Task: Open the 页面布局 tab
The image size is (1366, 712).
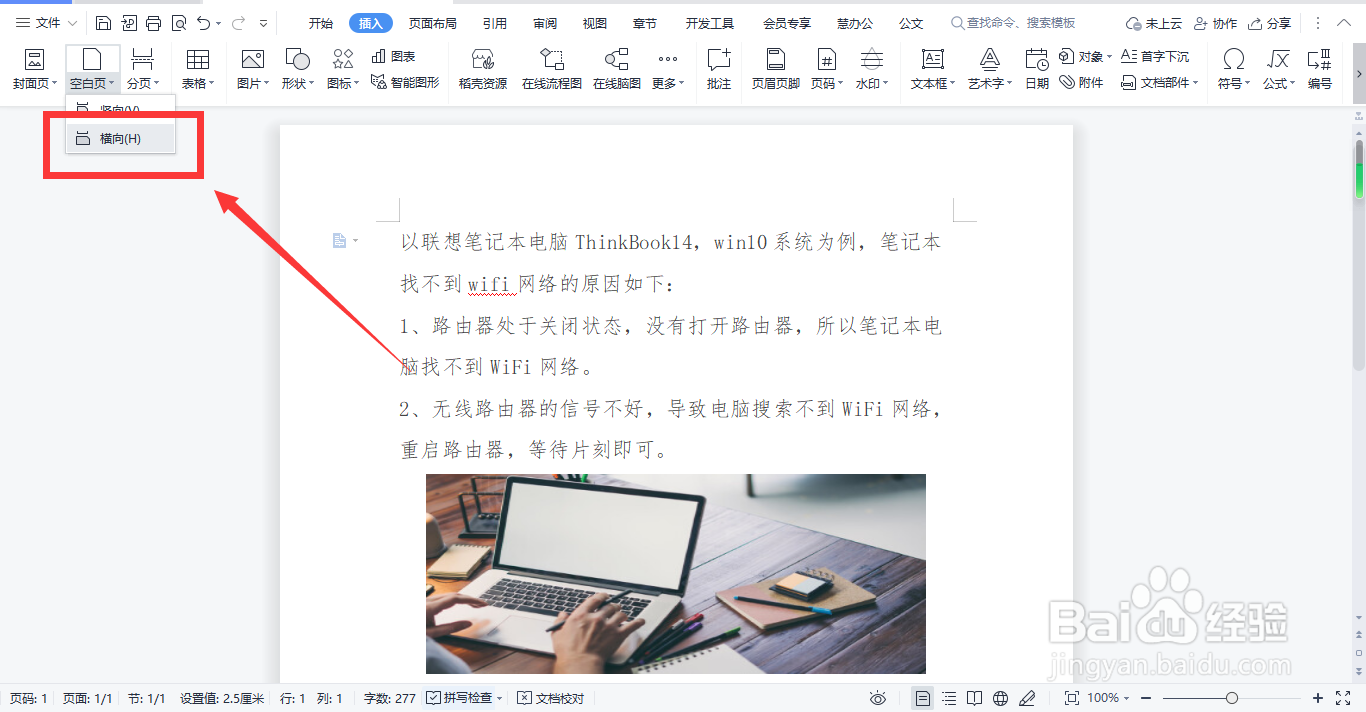Action: tap(432, 23)
